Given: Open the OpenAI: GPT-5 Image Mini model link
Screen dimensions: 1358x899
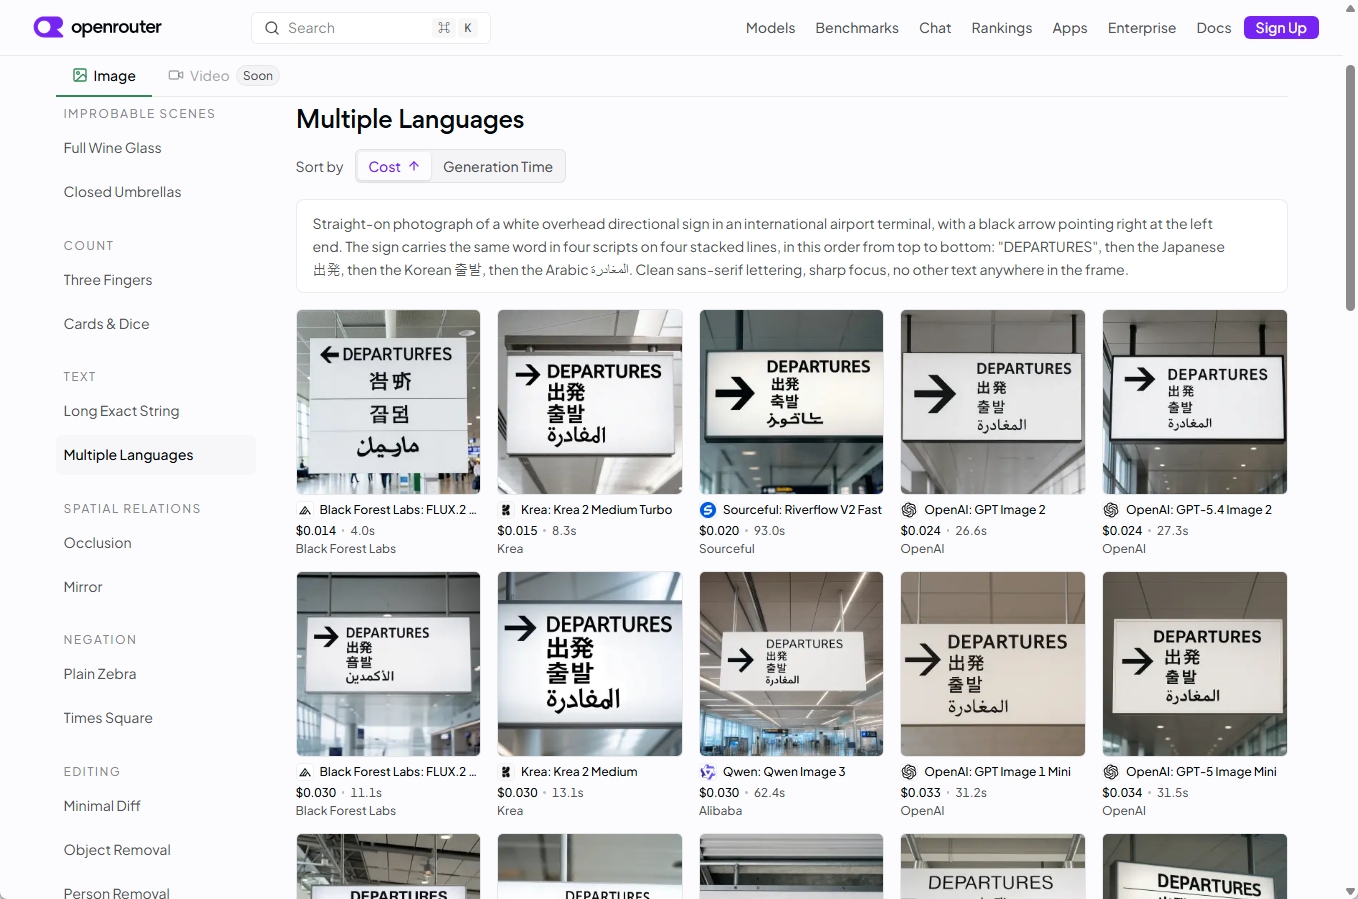Looking at the screenshot, I should pyautogui.click(x=1201, y=772).
